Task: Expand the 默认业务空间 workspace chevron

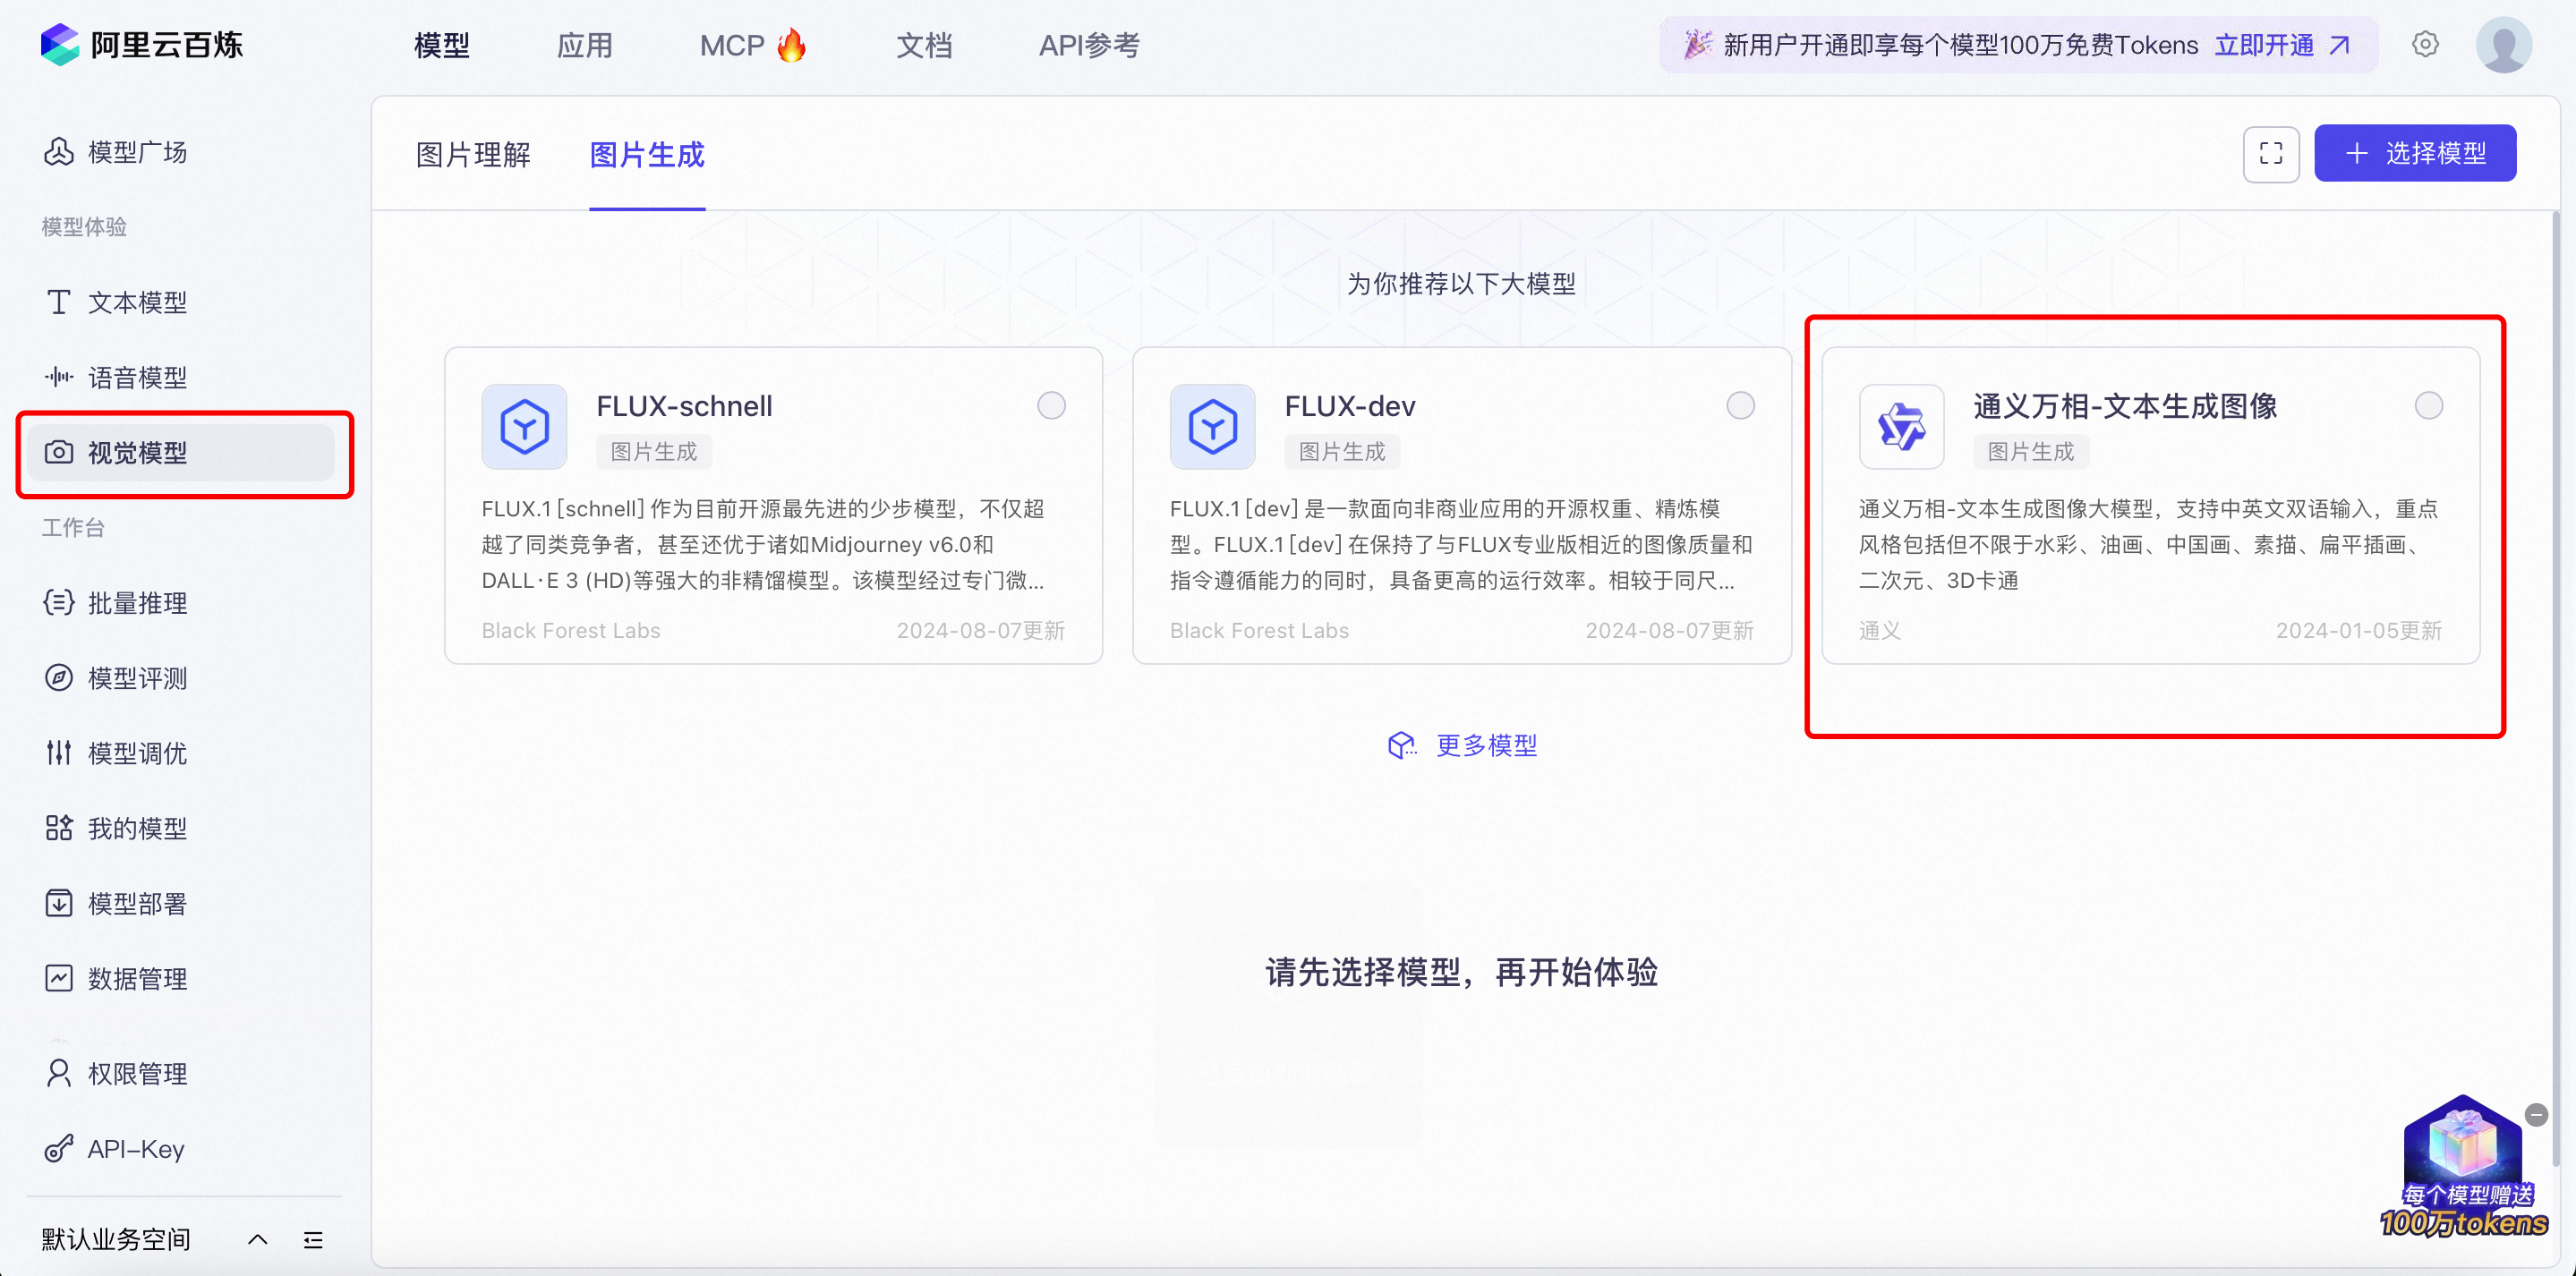Action: point(257,1240)
